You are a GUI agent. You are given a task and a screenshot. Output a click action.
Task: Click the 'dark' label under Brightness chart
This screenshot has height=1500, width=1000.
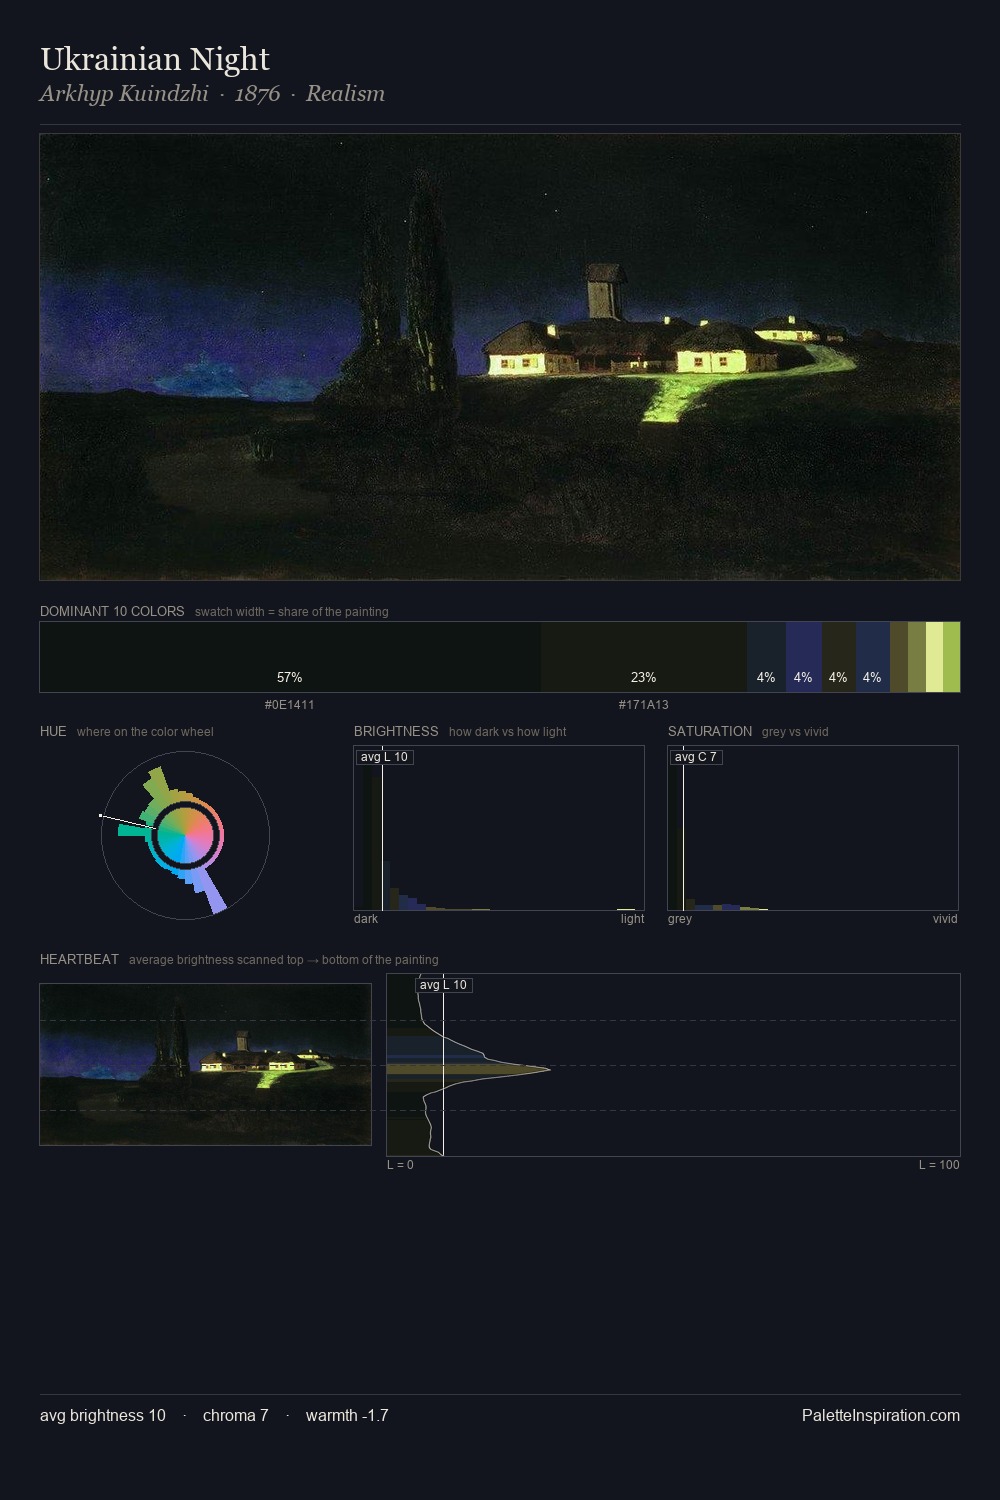click(x=366, y=919)
